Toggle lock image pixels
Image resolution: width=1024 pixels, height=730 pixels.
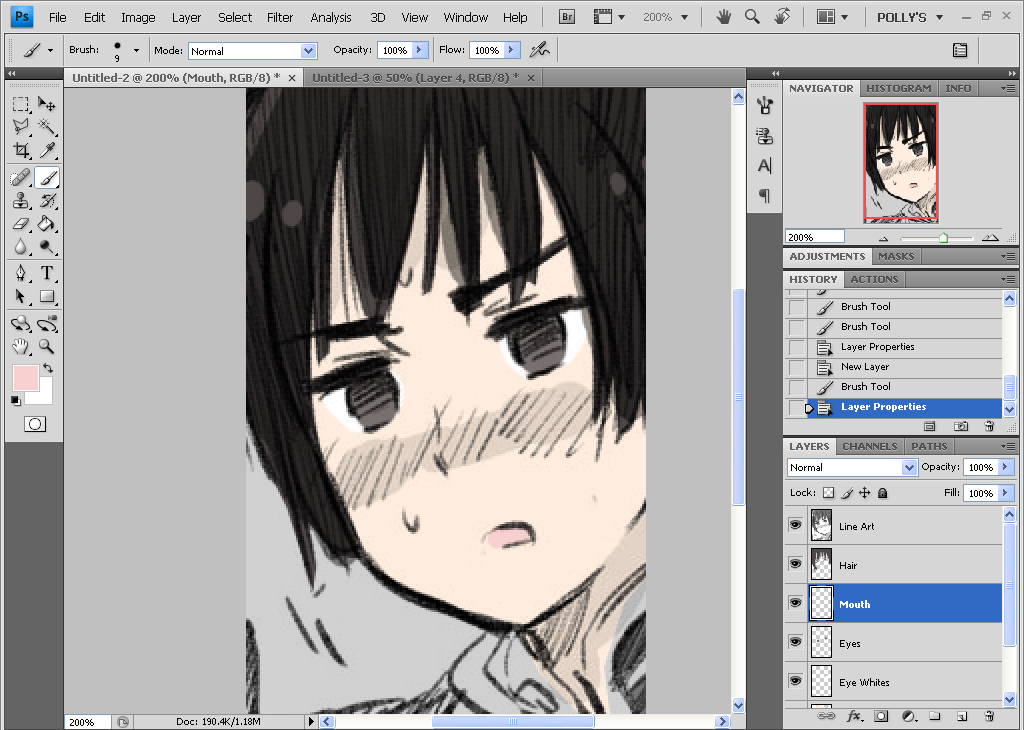[847, 493]
